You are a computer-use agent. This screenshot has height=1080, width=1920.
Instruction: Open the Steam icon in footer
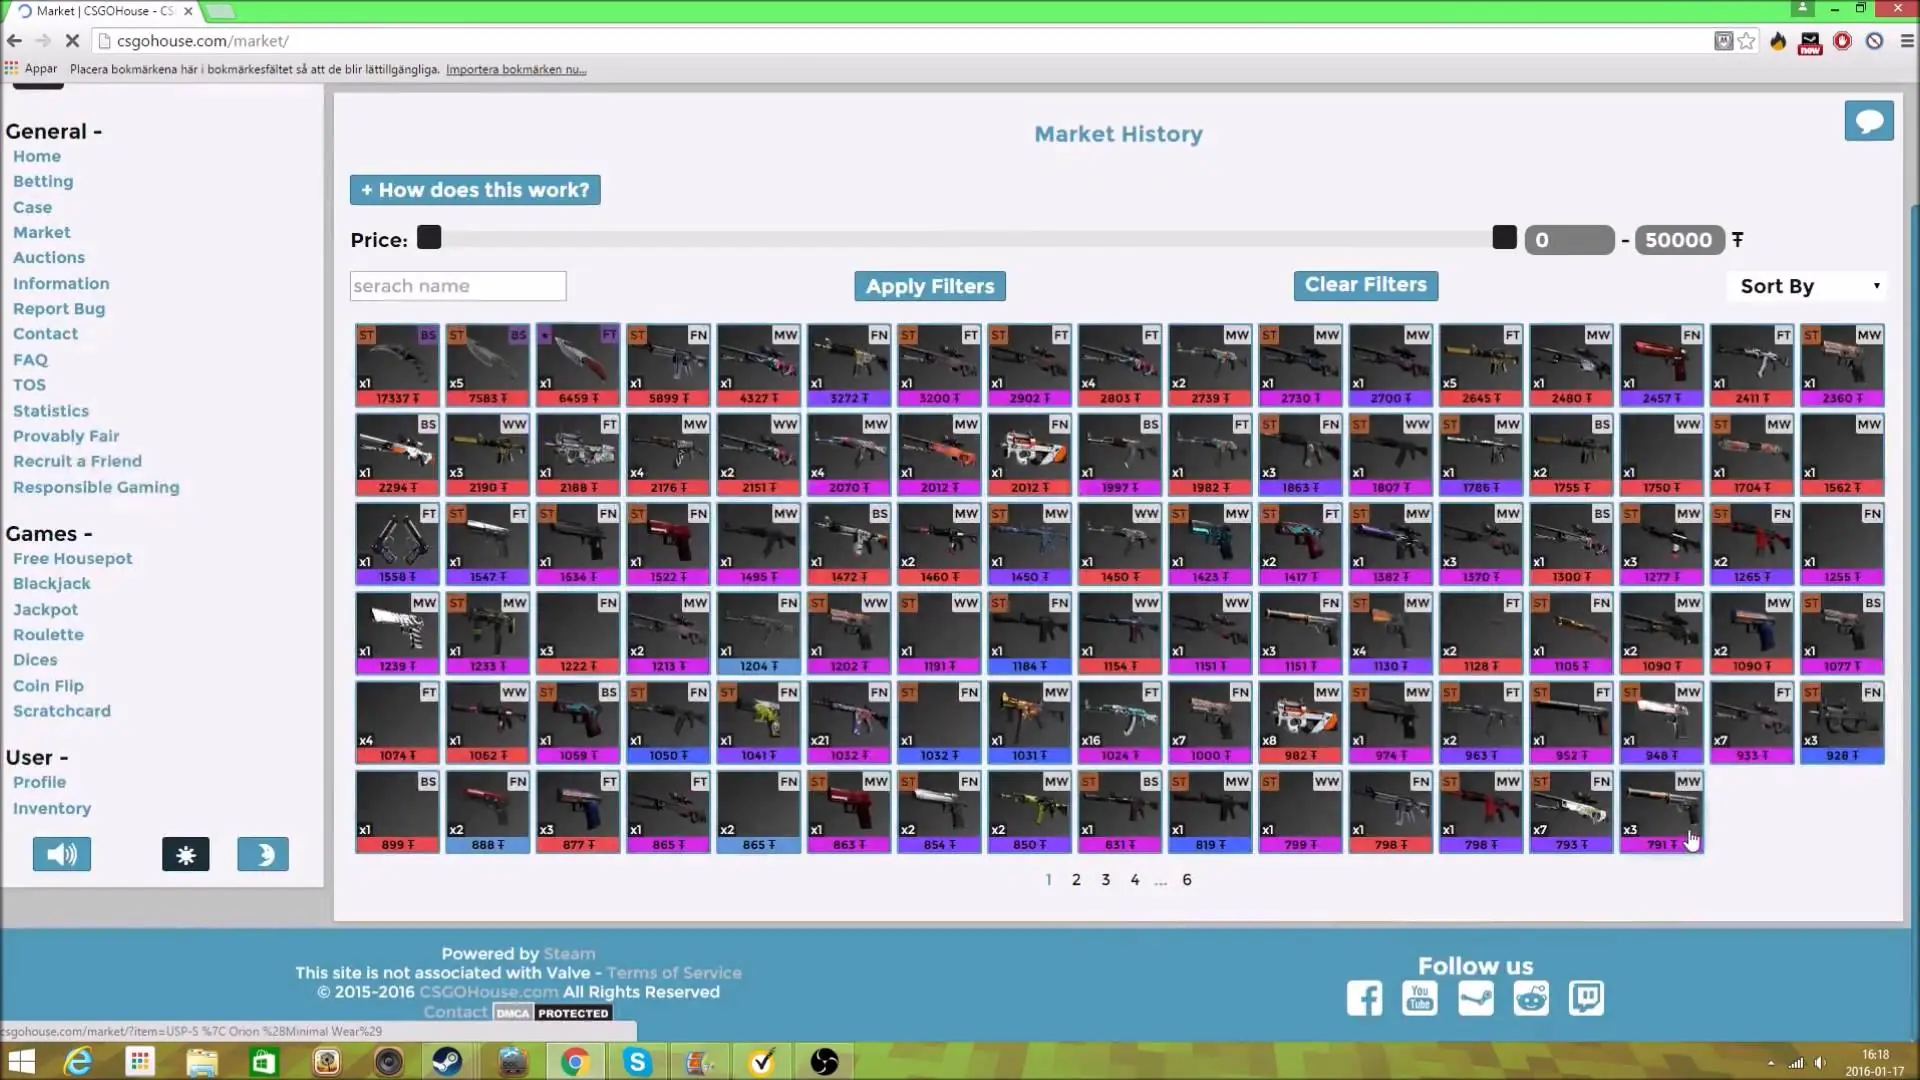point(1476,998)
